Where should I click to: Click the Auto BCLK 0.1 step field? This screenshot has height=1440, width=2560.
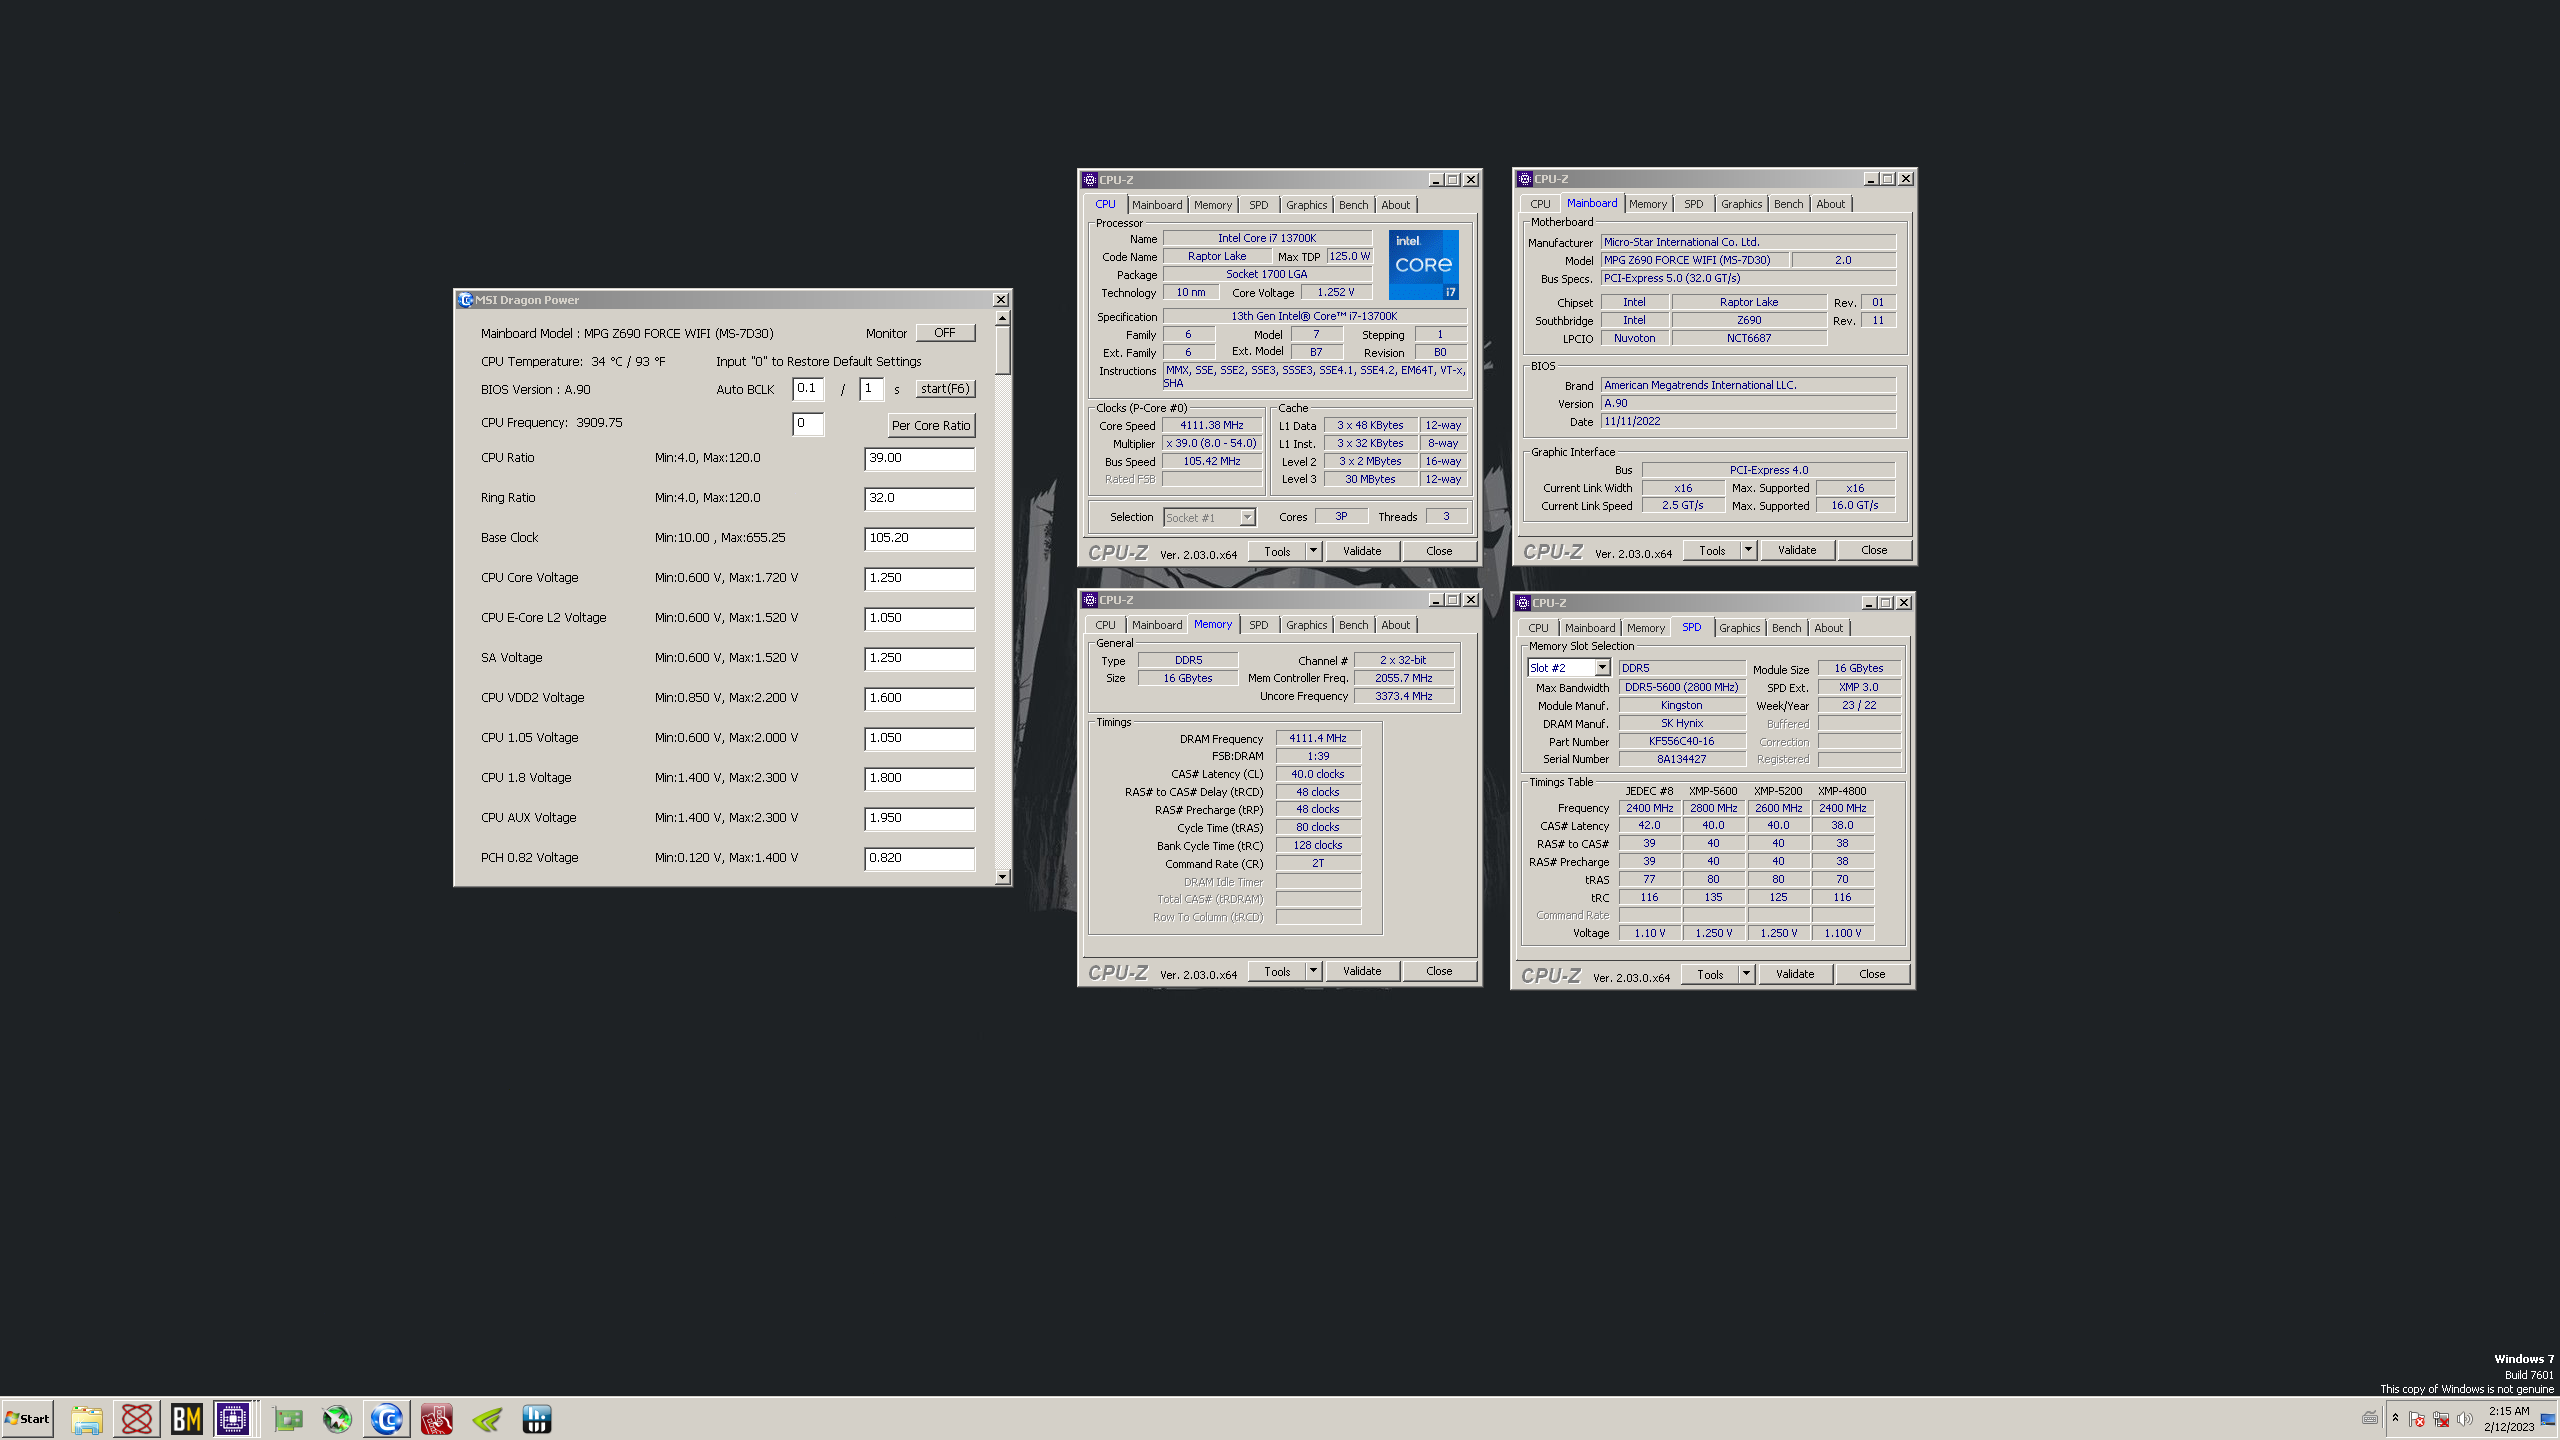click(808, 389)
